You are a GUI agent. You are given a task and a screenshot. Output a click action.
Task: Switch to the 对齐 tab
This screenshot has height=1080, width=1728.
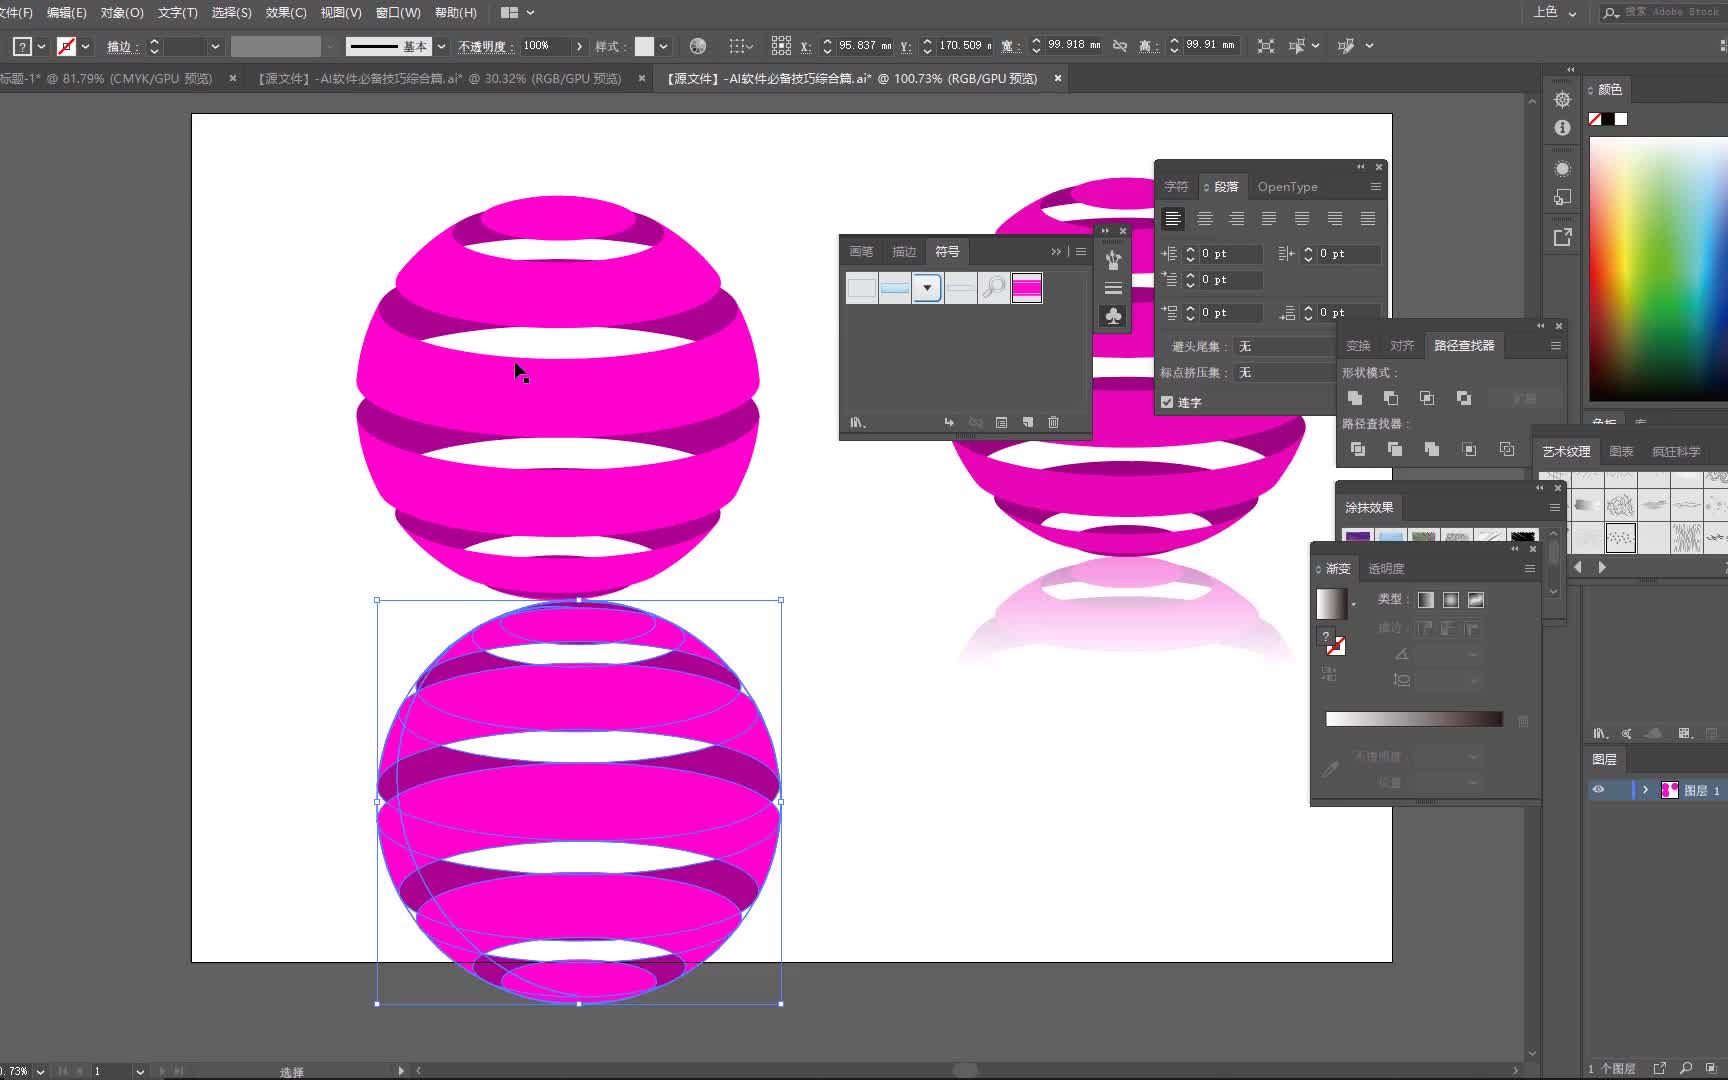1402,346
